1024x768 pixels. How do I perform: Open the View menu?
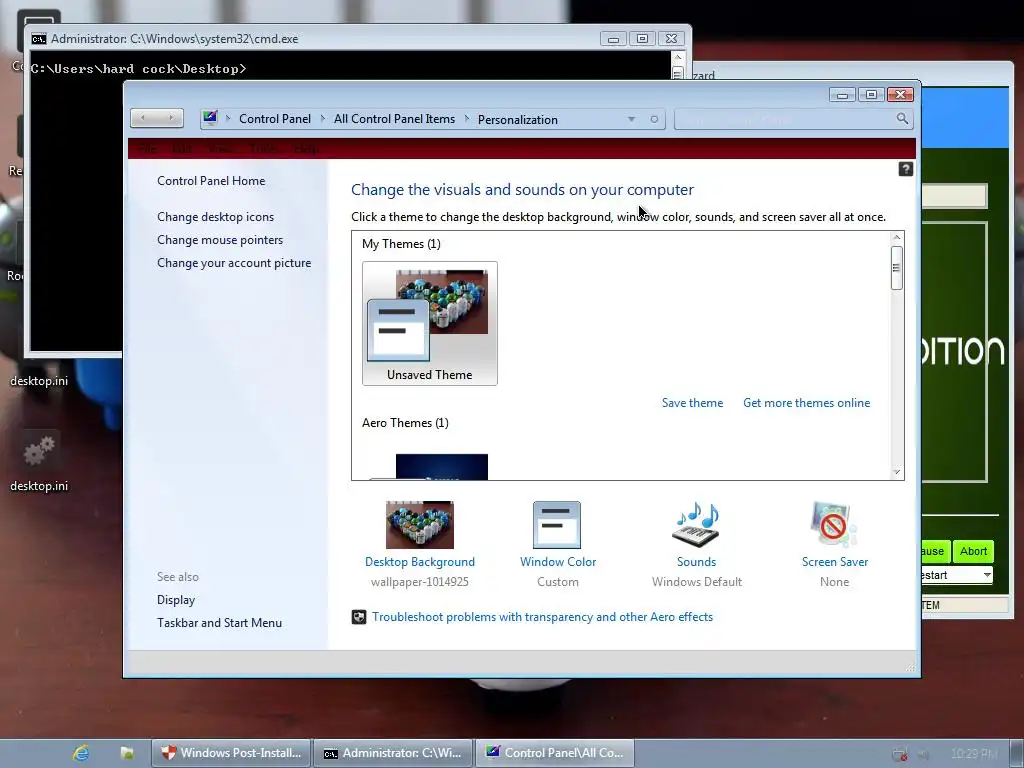point(220,149)
